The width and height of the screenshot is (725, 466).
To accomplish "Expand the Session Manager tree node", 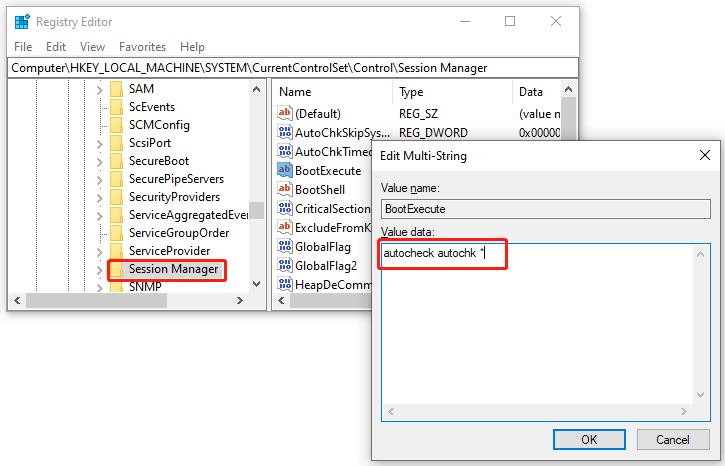I will (100, 269).
